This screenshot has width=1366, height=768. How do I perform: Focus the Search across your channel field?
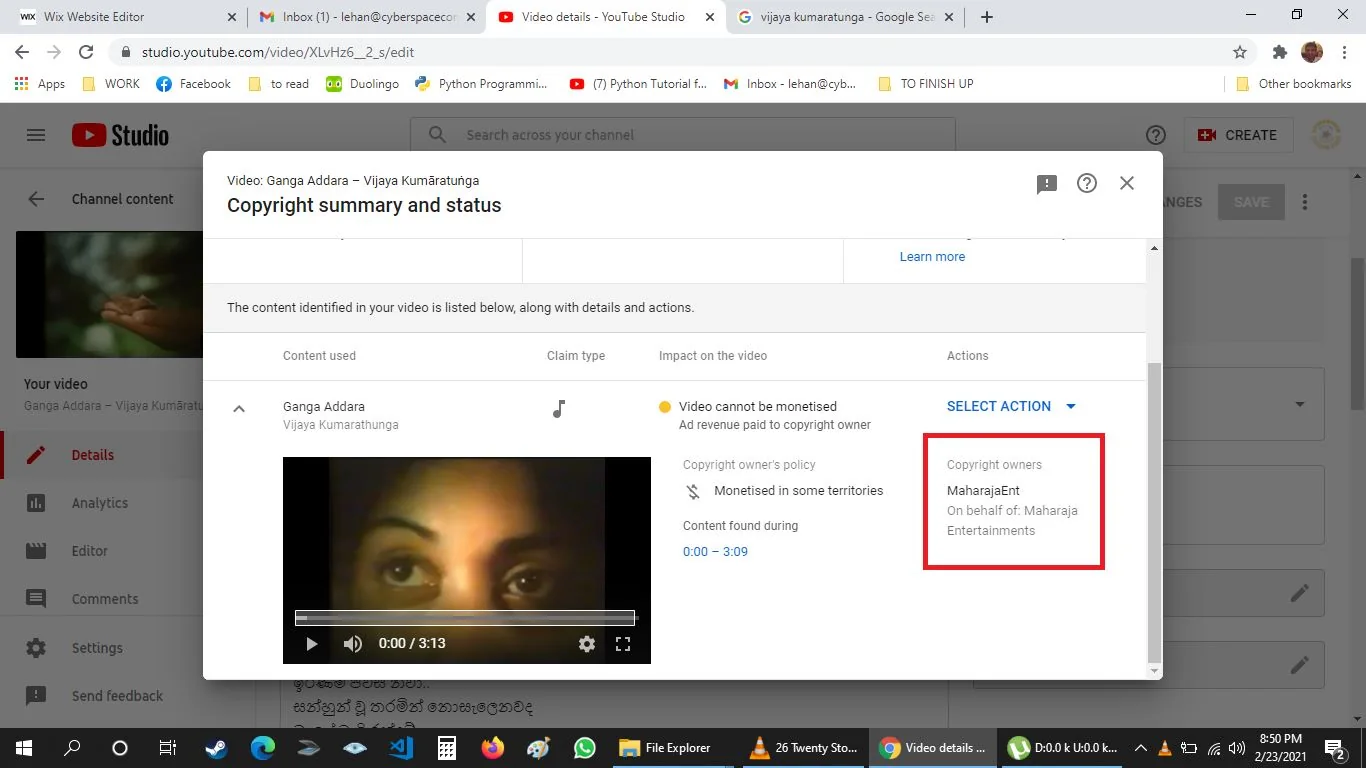tap(682, 135)
